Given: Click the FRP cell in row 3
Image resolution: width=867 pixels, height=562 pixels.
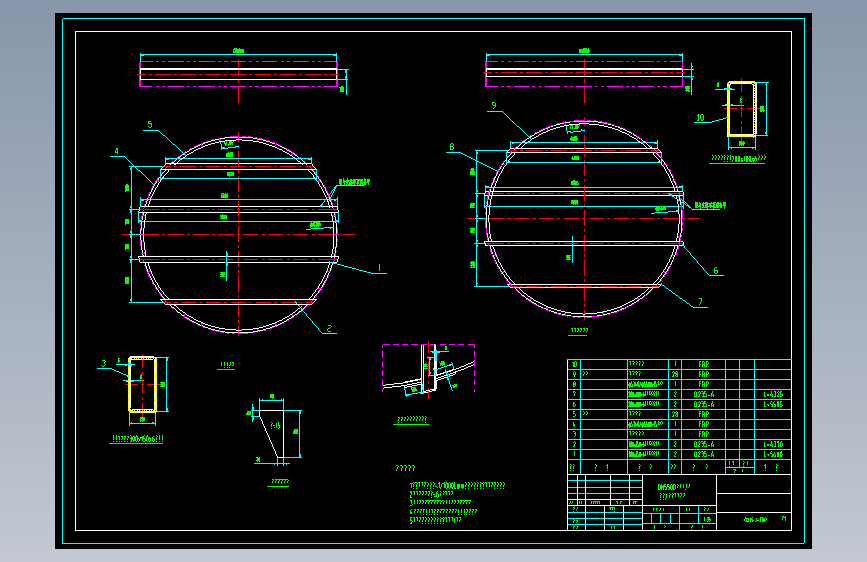Looking at the screenshot, I should [703, 434].
